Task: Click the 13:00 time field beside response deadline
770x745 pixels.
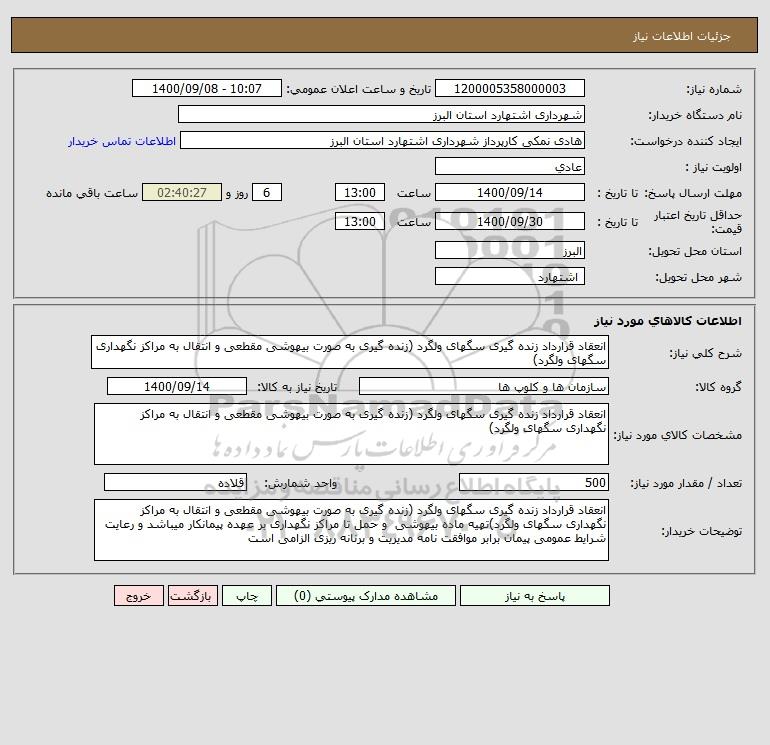Action: tap(360, 193)
